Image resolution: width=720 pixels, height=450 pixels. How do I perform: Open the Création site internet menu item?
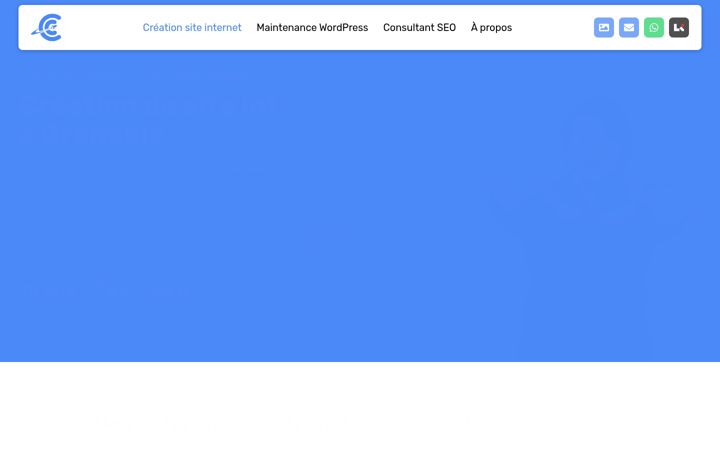[192, 28]
